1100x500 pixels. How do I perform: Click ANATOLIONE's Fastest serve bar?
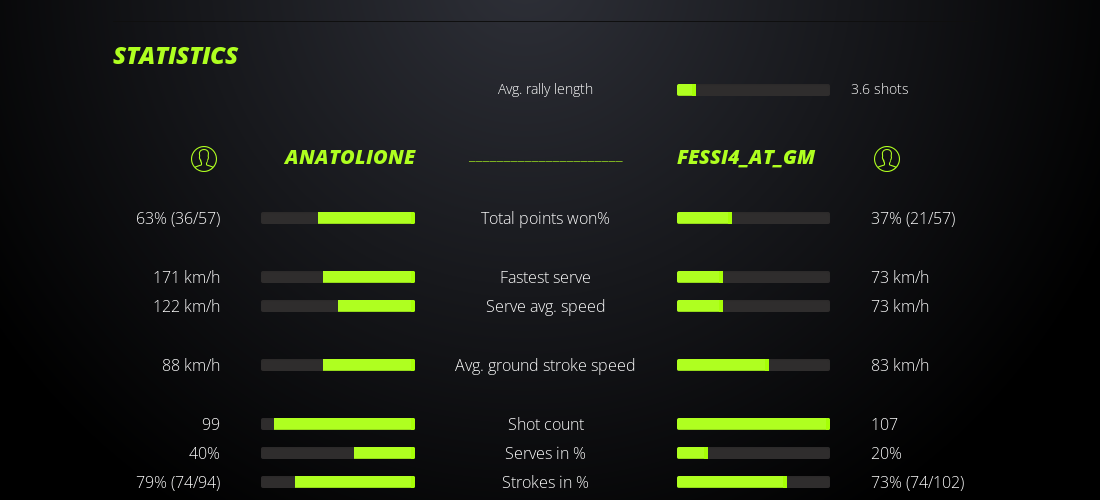pos(338,277)
